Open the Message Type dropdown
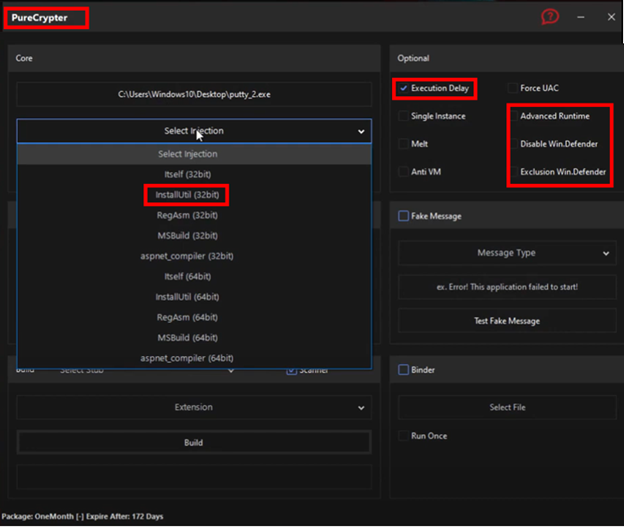The height and width of the screenshot is (528, 624). (505, 254)
